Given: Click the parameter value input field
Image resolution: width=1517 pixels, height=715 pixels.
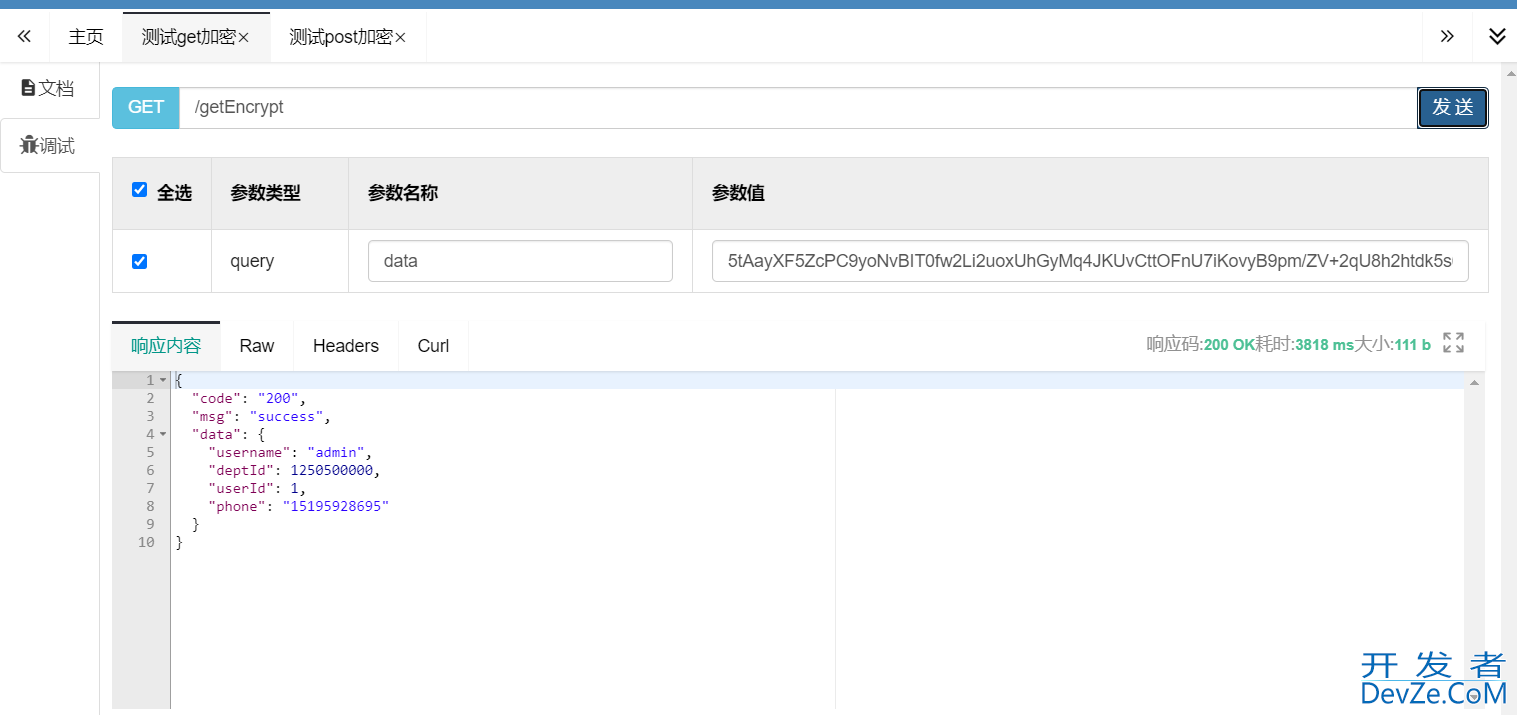Looking at the screenshot, I should tap(1090, 261).
